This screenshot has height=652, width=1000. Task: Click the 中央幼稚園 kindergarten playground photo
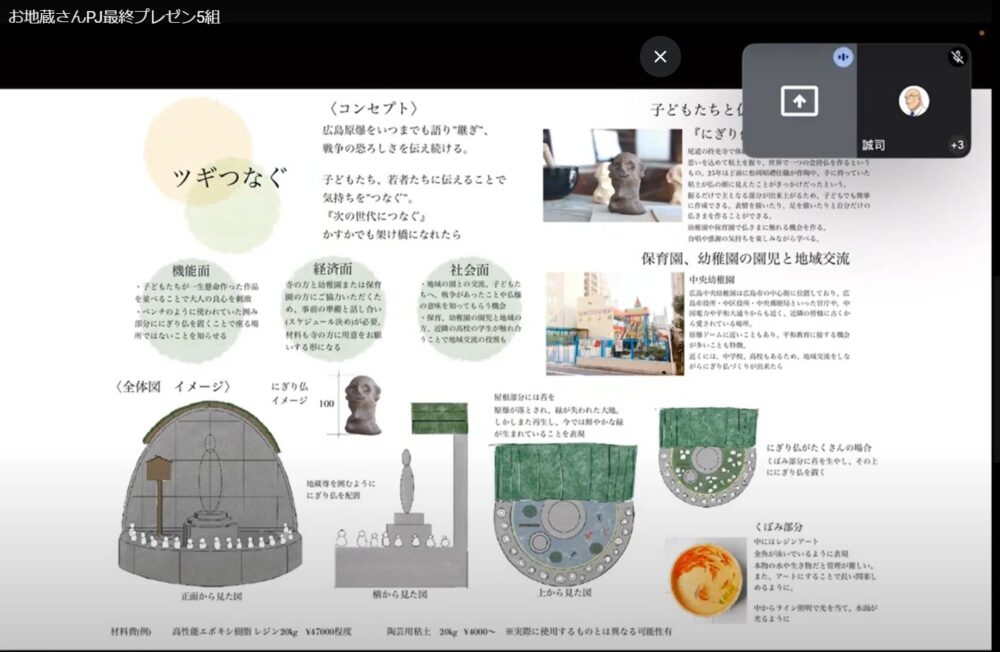[614, 323]
